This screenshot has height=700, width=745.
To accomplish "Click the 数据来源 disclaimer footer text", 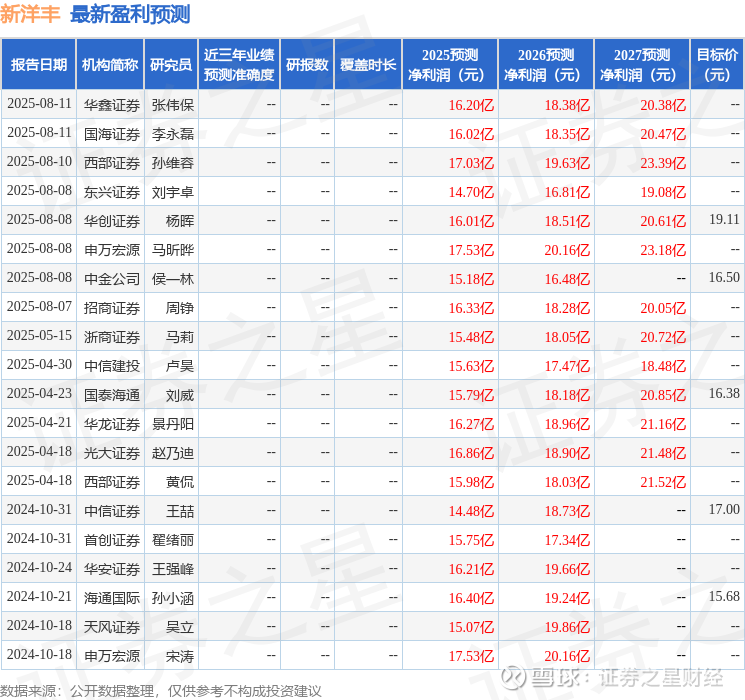I will coord(161,691).
